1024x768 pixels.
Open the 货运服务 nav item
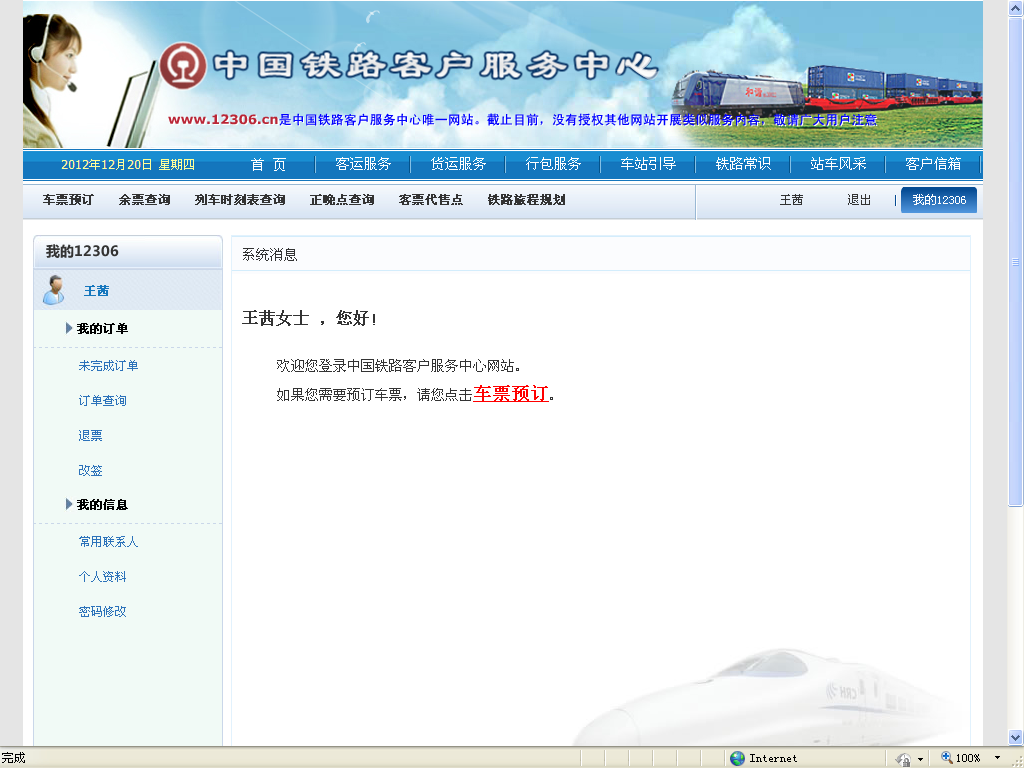[458, 164]
